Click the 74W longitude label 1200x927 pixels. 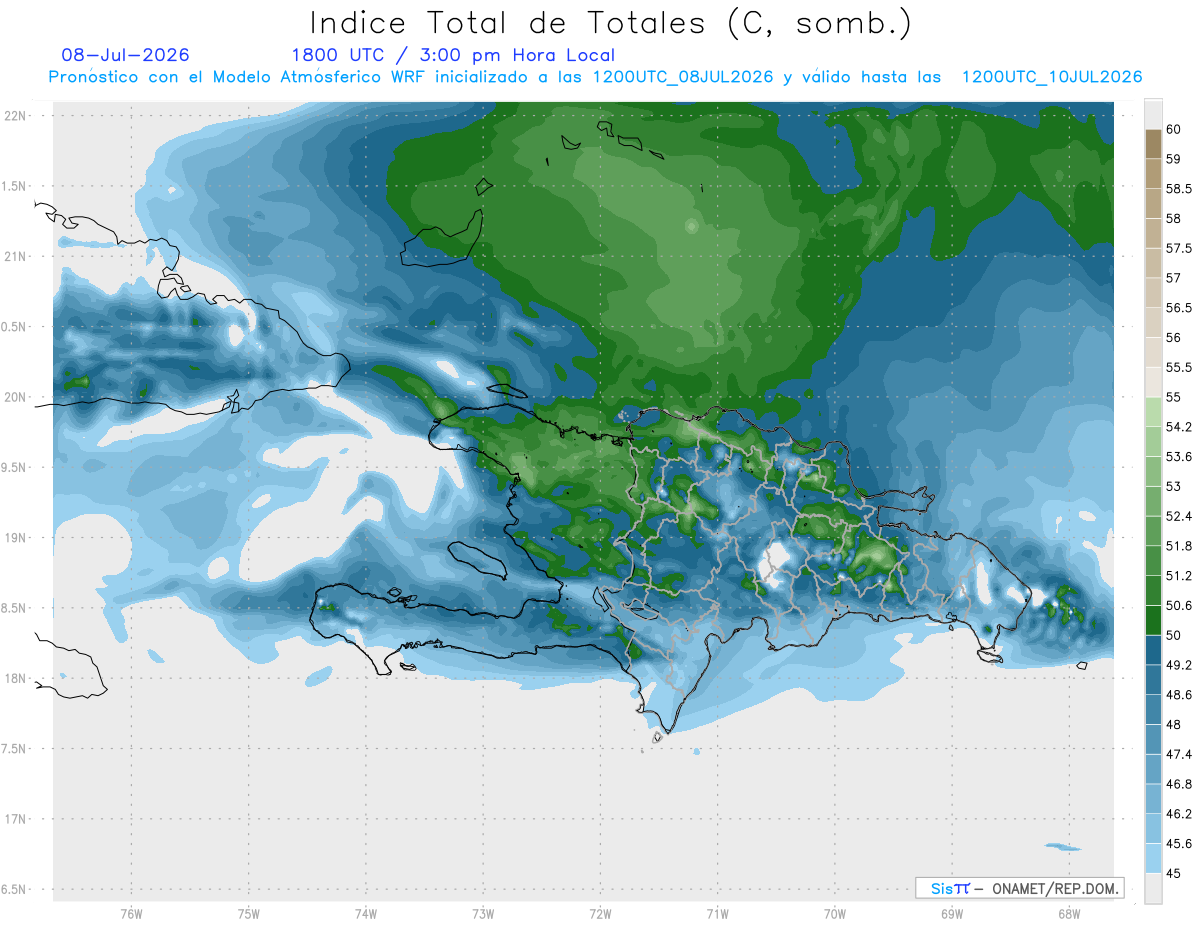[x=366, y=914]
